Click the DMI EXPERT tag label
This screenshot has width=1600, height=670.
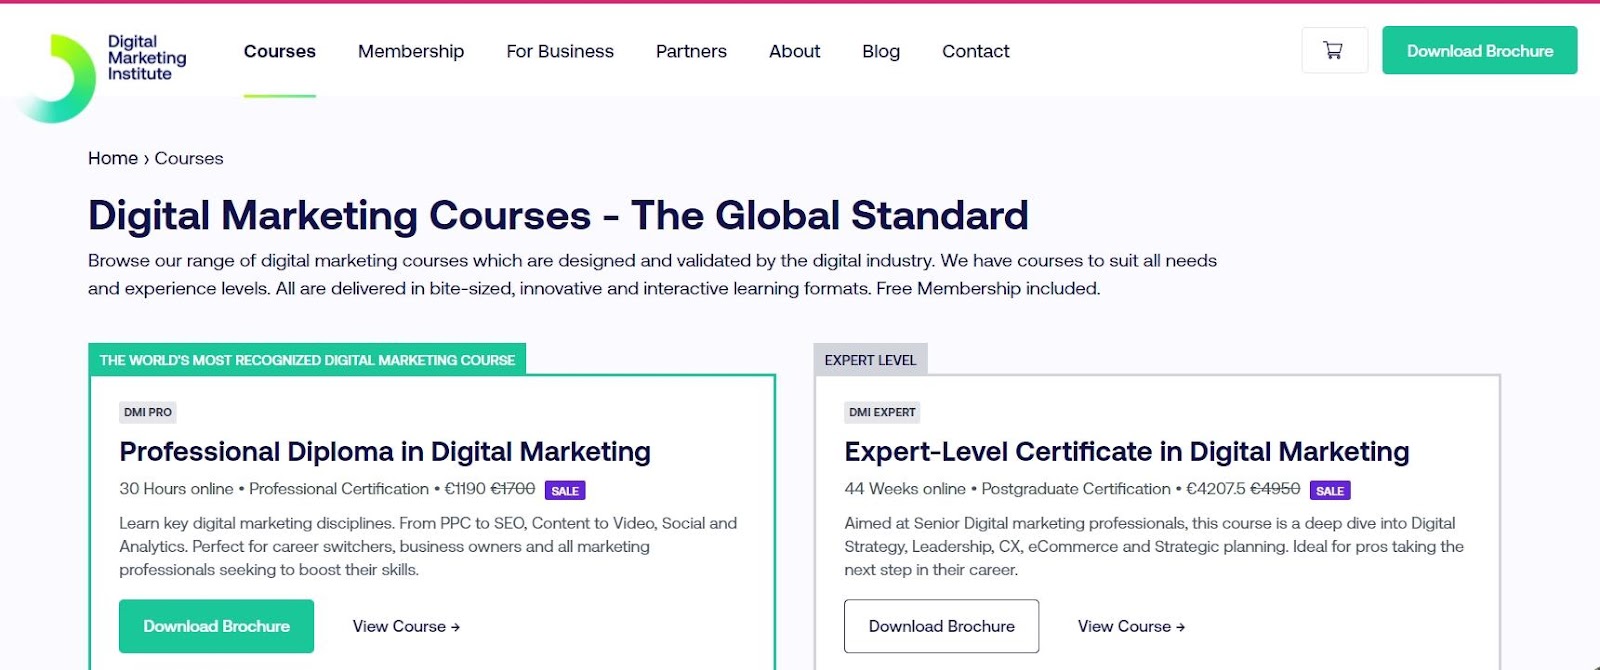pos(882,412)
